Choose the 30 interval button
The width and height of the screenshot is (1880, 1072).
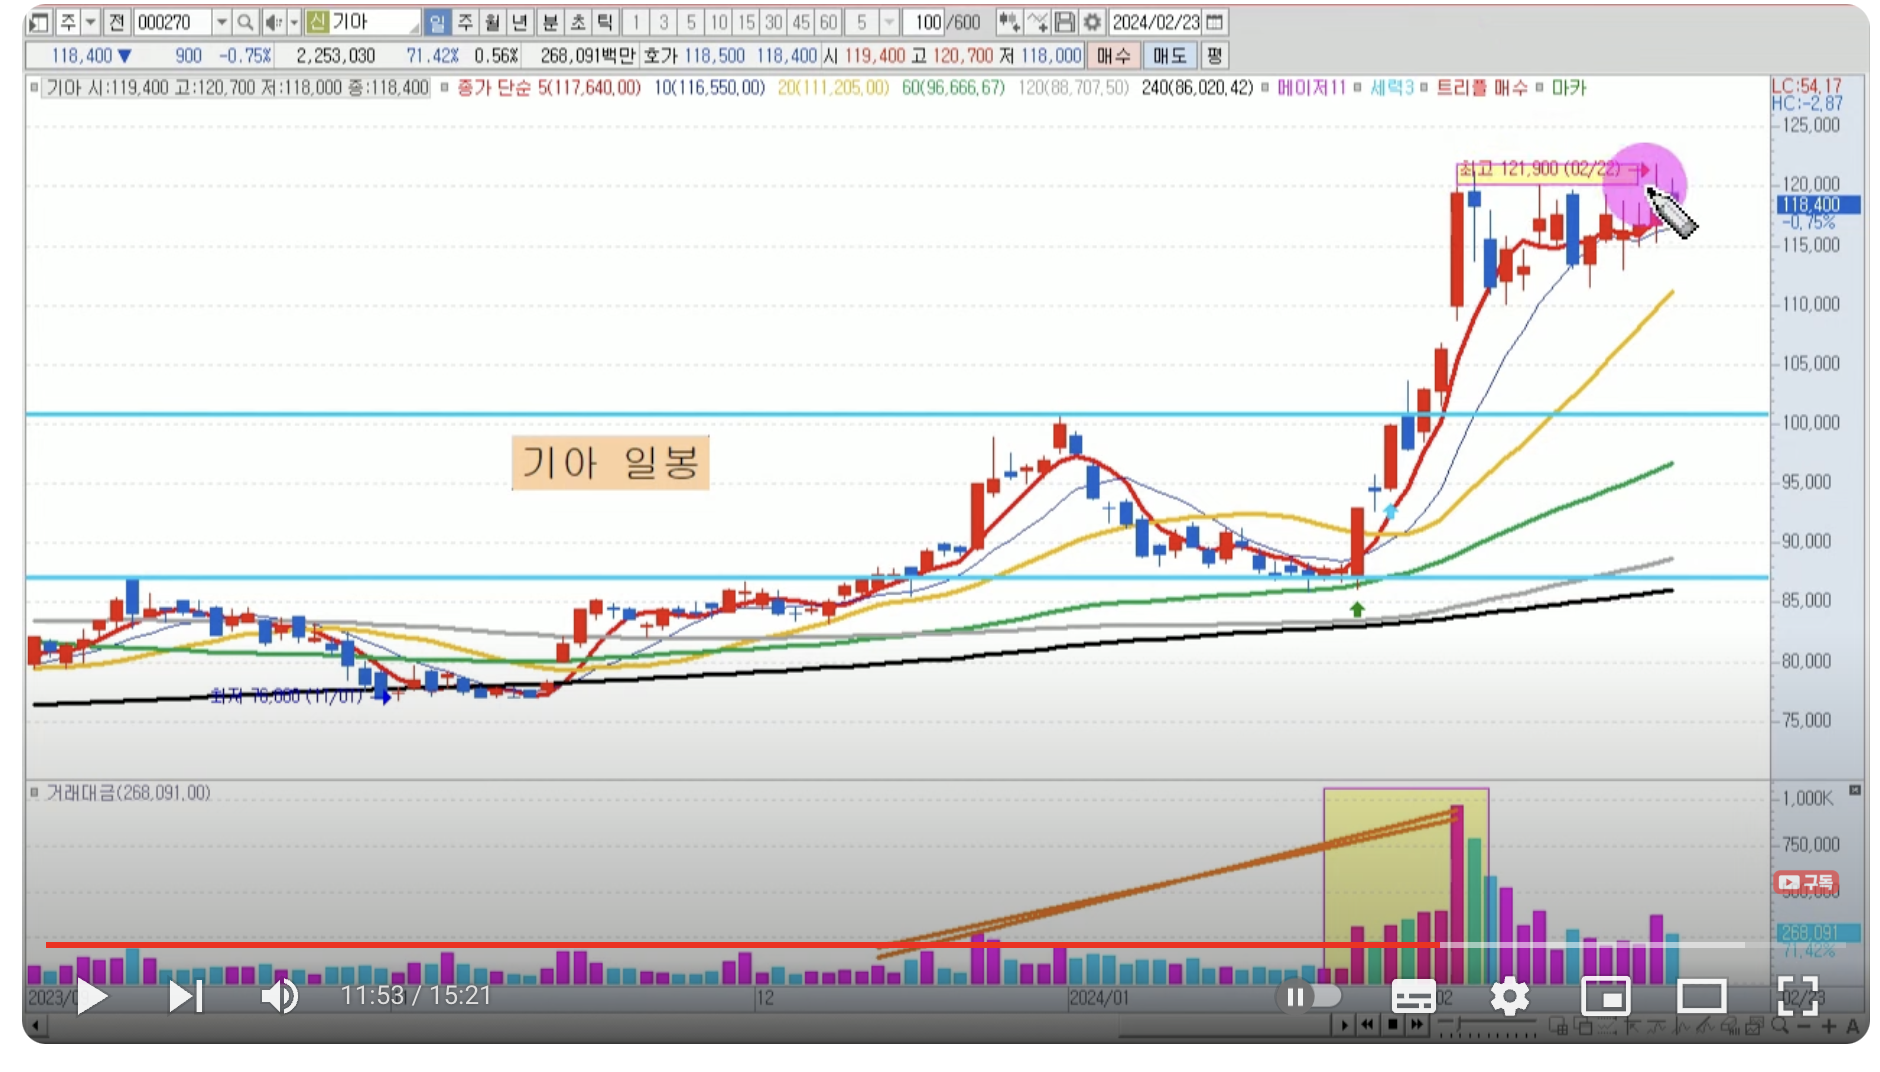coord(773,22)
